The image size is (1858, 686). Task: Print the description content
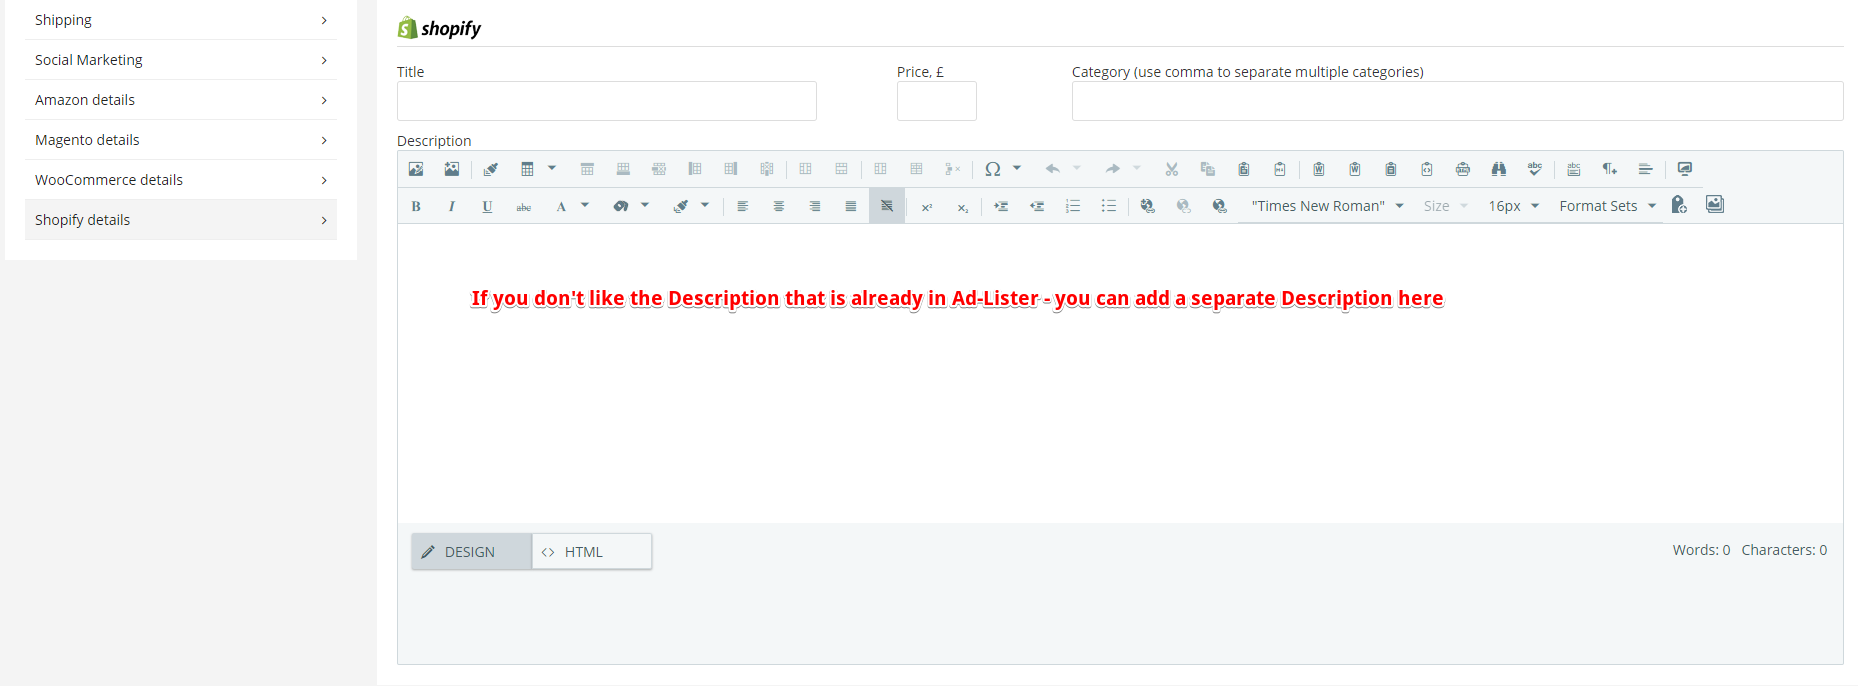(1463, 169)
